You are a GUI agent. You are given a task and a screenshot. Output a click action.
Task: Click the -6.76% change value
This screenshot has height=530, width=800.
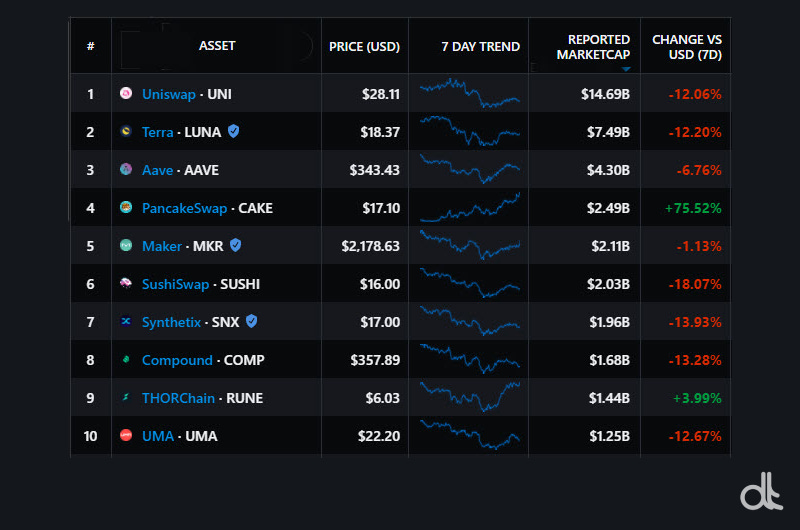pos(699,170)
